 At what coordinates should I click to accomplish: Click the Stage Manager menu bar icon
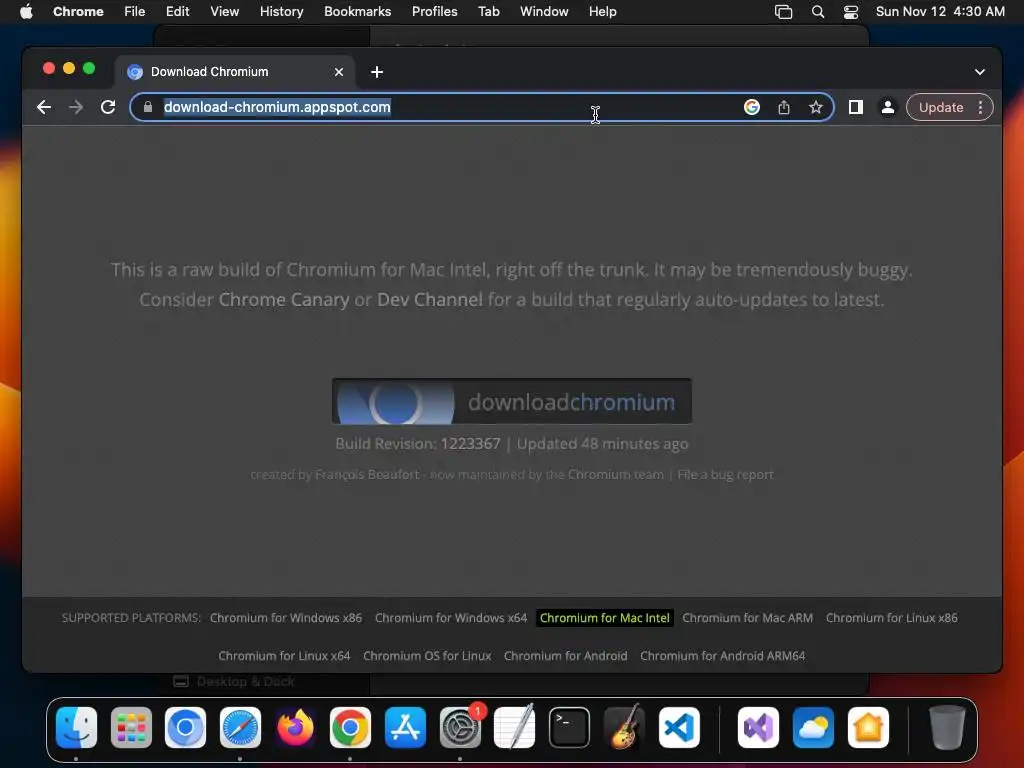pyautogui.click(x=783, y=12)
